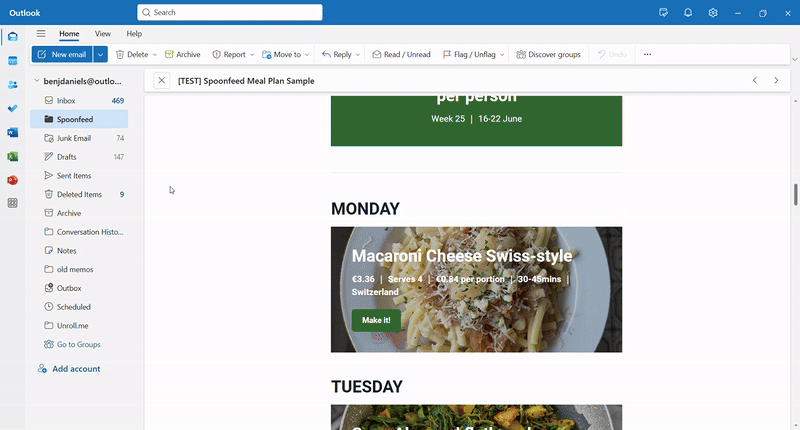This screenshot has width=800, height=430.
Task: Open the People contacts icon
Action: click(13, 85)
